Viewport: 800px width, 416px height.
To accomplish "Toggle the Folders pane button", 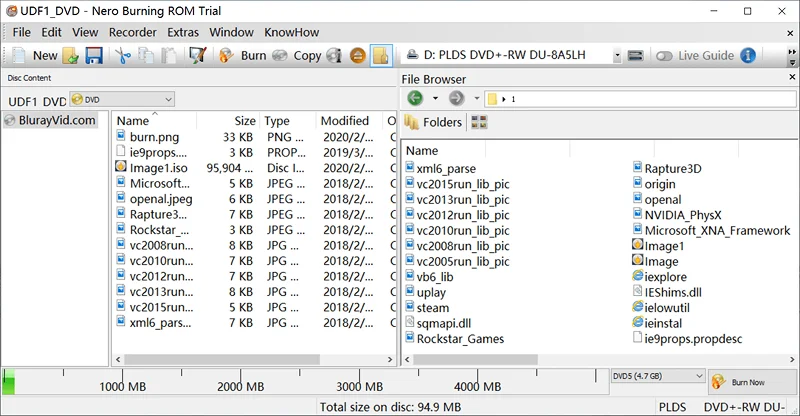I will coord(433,123).
